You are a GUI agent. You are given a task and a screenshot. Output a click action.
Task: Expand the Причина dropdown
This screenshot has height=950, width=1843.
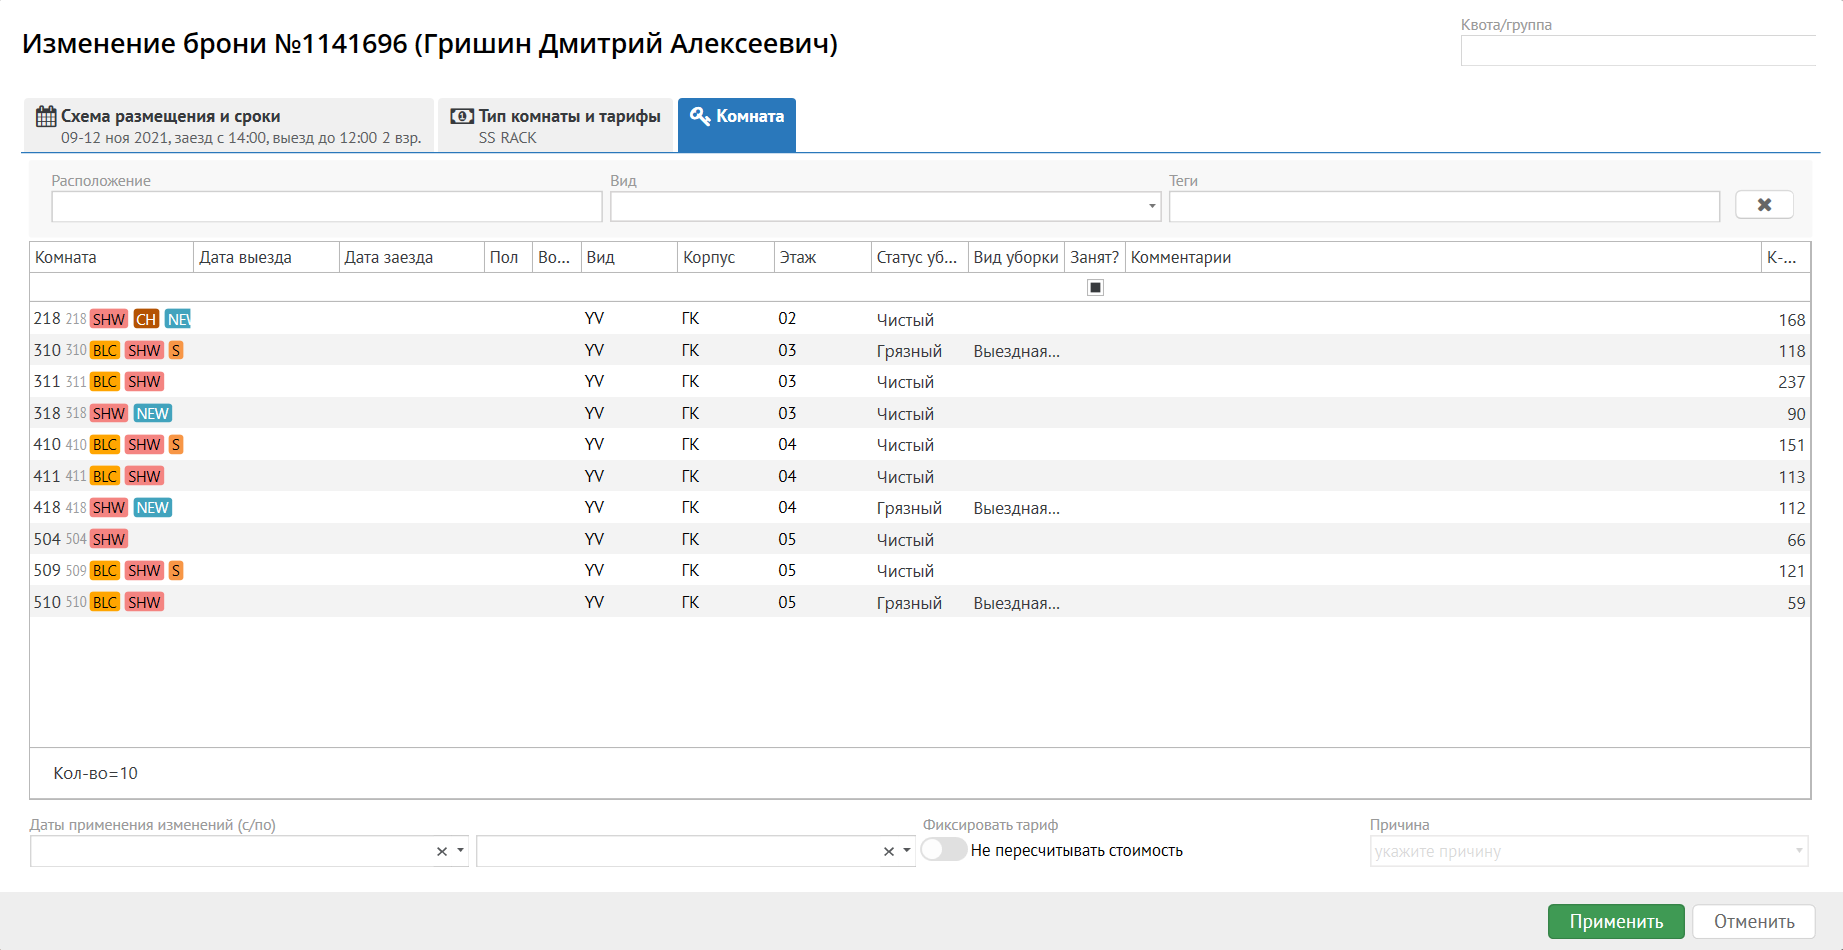click(x=1798, y=851)
